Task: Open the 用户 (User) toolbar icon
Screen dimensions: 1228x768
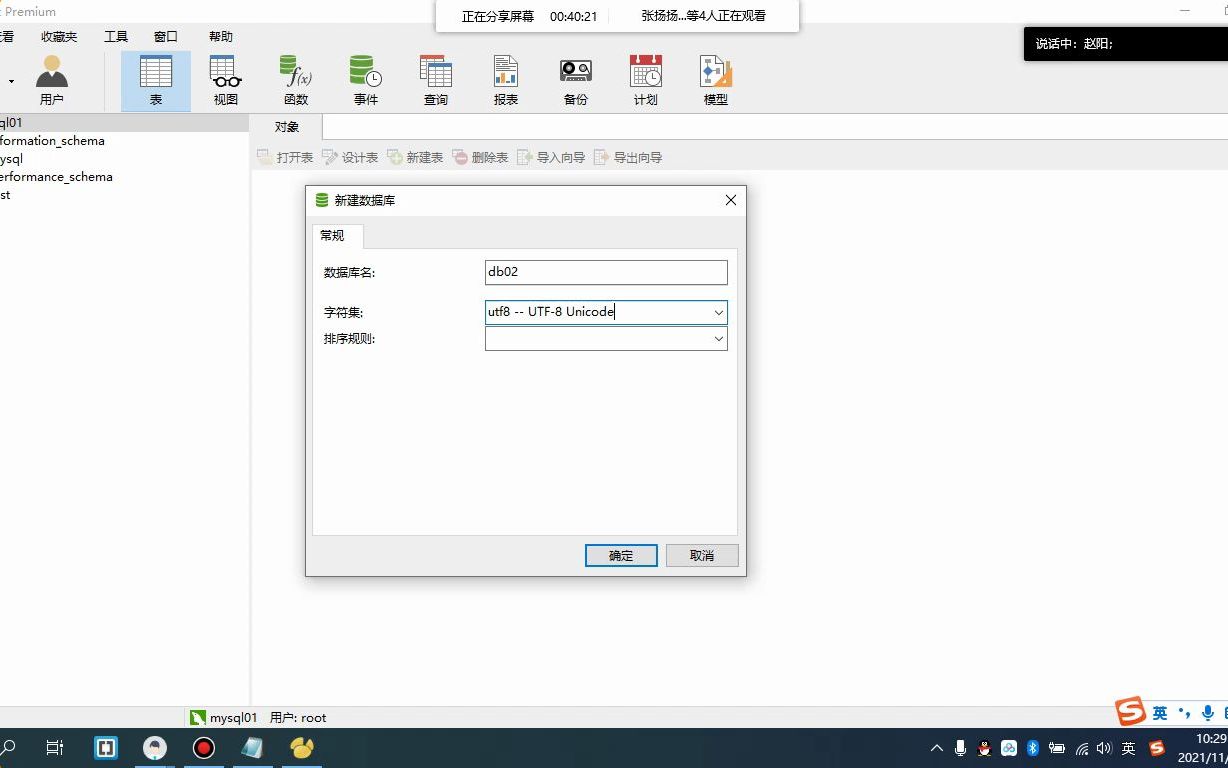Action: pyautogui.click(x=52, y=80)
